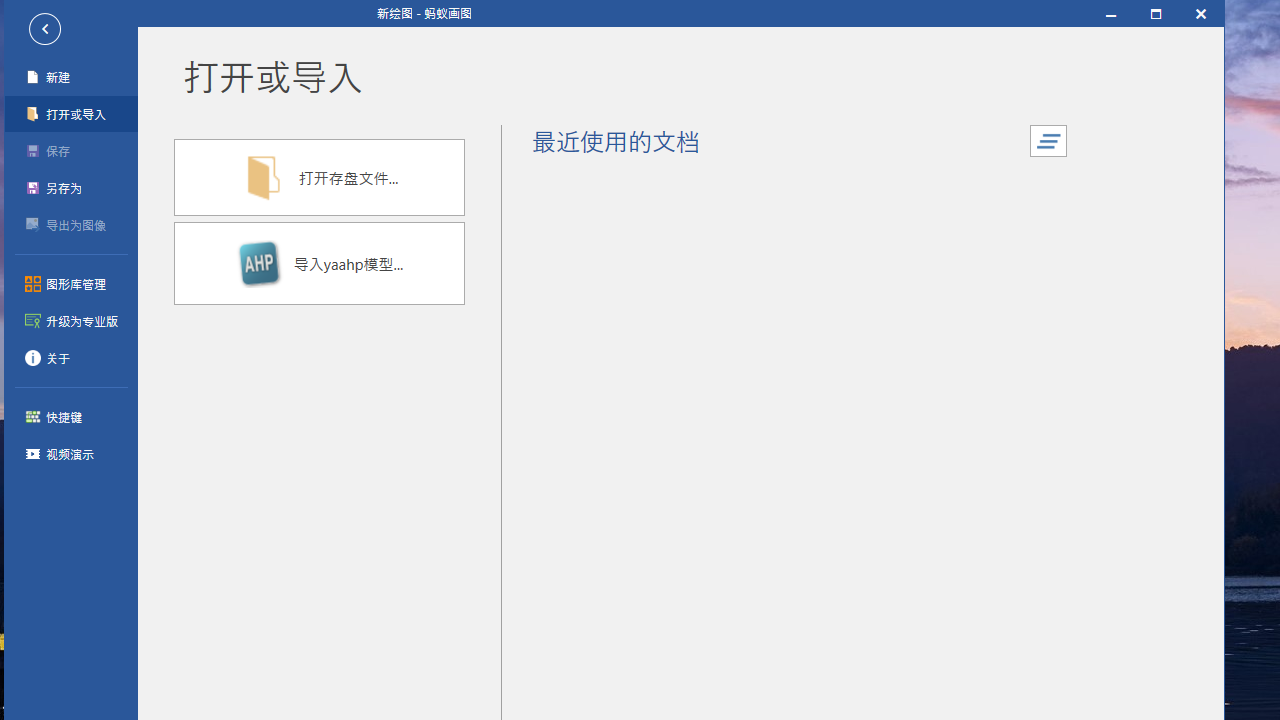Click the 导入yaahp模型 button
This screenshot has width=1280, height=720.
click(x=319, y=263)
